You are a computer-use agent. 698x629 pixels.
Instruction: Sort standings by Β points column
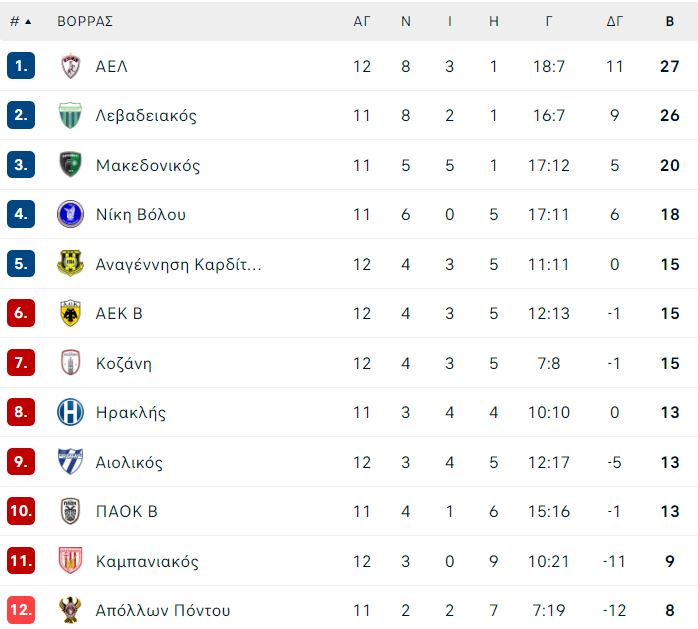pos(670,21)
